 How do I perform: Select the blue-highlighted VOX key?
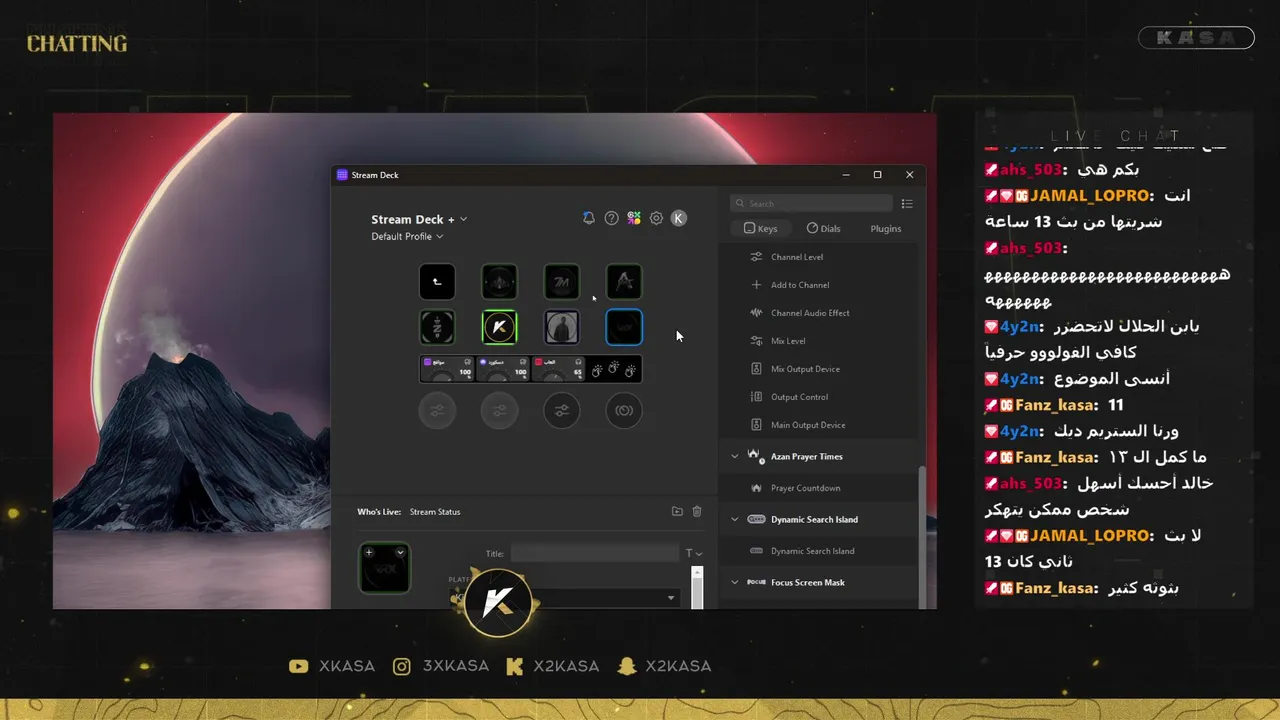coord(624,327)
